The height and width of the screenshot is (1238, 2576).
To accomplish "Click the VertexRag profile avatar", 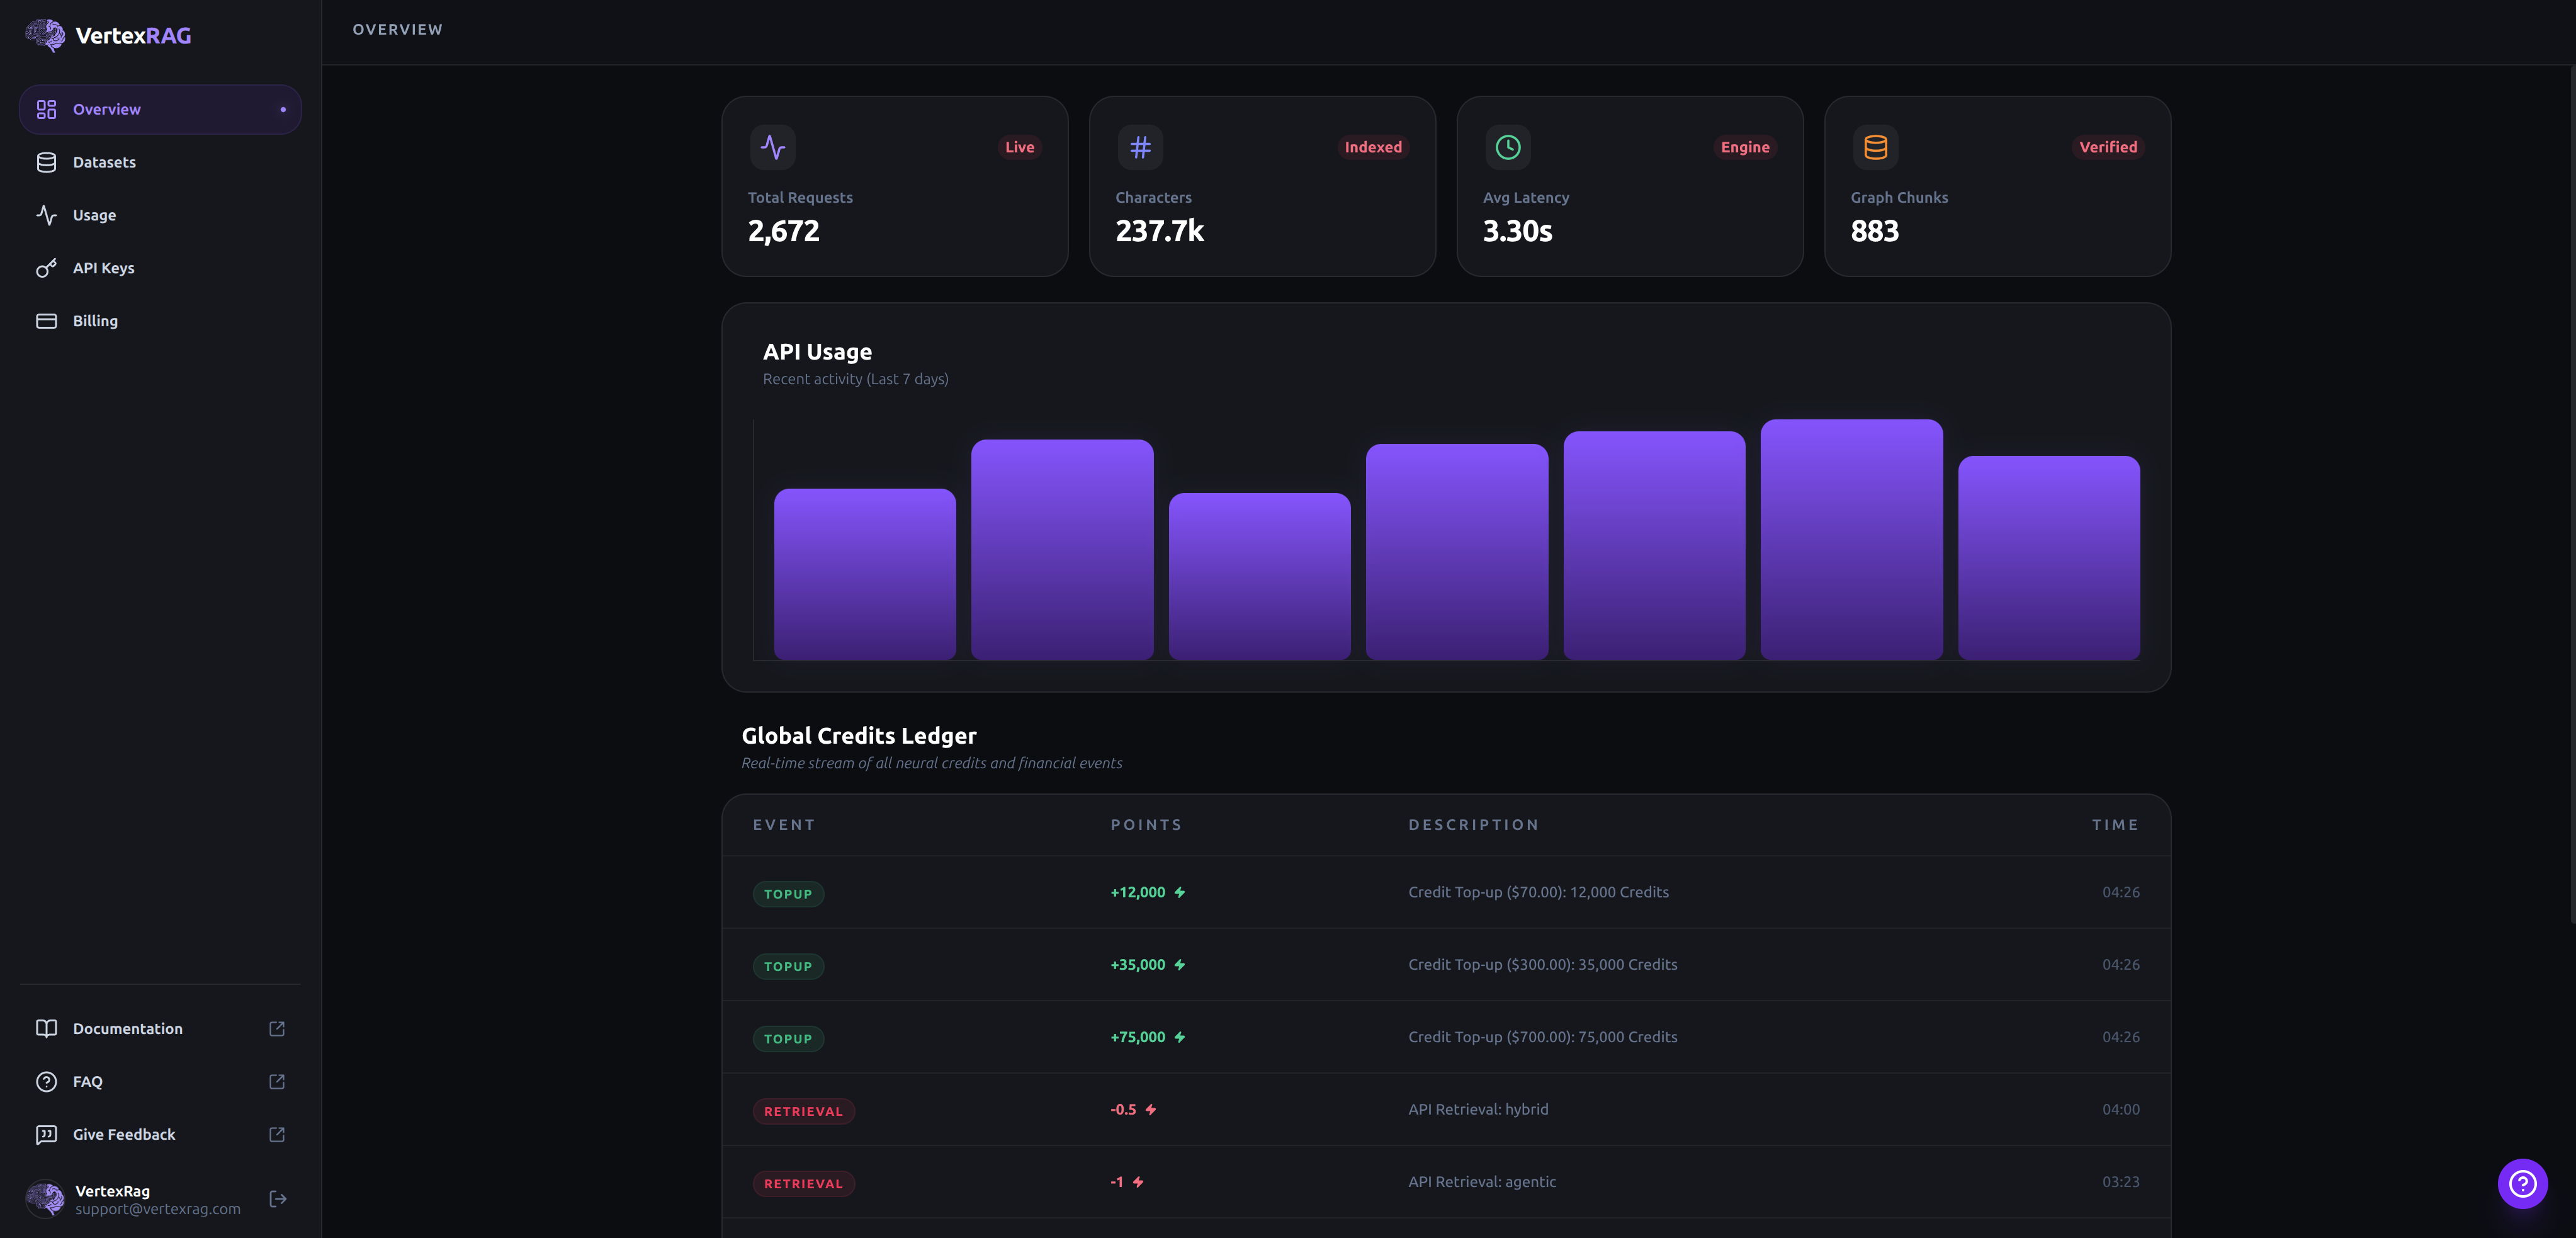I will 44,1198.
